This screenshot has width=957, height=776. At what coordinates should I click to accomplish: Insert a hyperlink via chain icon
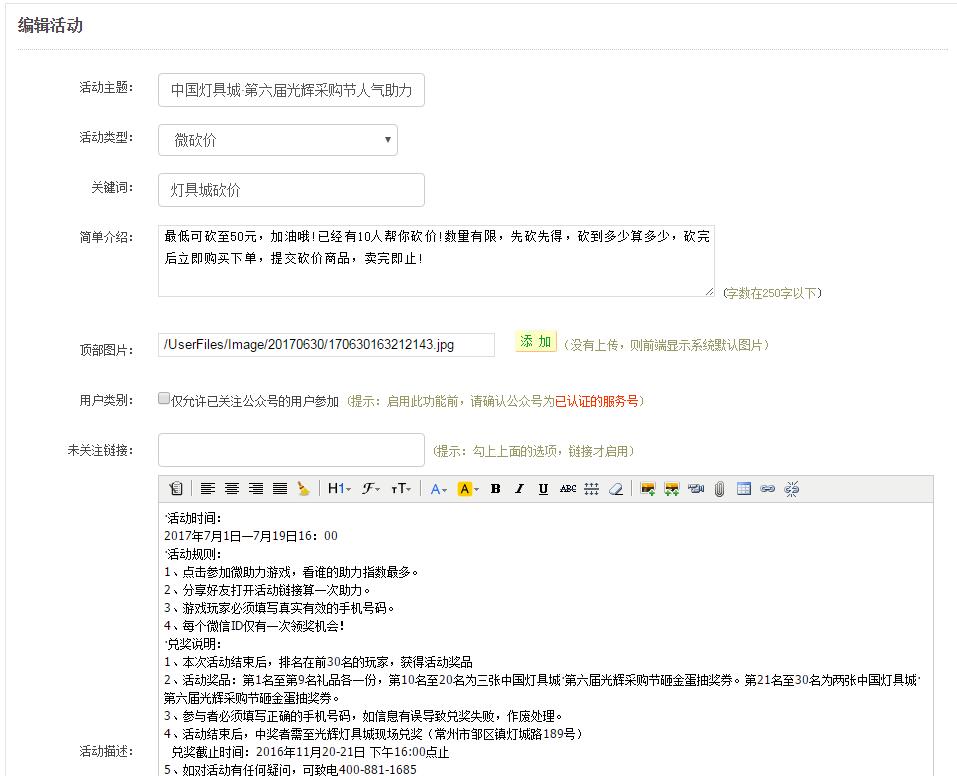pos(768,489)
